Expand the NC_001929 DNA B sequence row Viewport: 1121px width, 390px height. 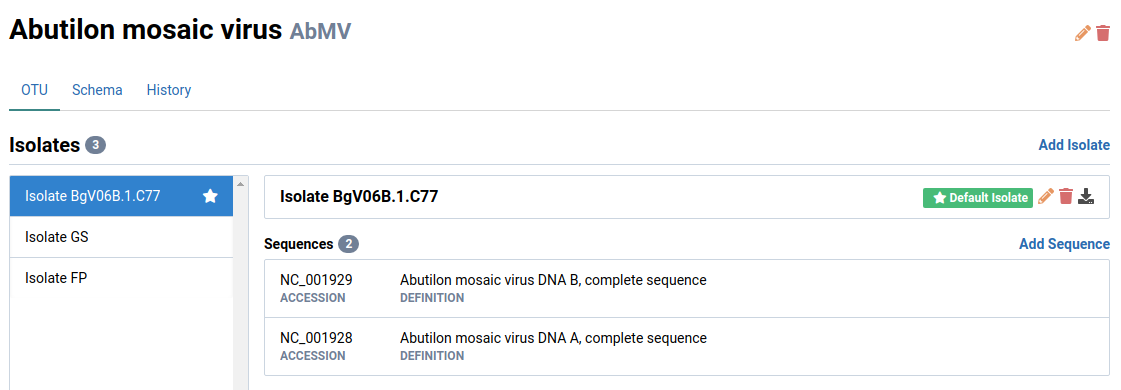pyautogui.click(x=686, y=289)
